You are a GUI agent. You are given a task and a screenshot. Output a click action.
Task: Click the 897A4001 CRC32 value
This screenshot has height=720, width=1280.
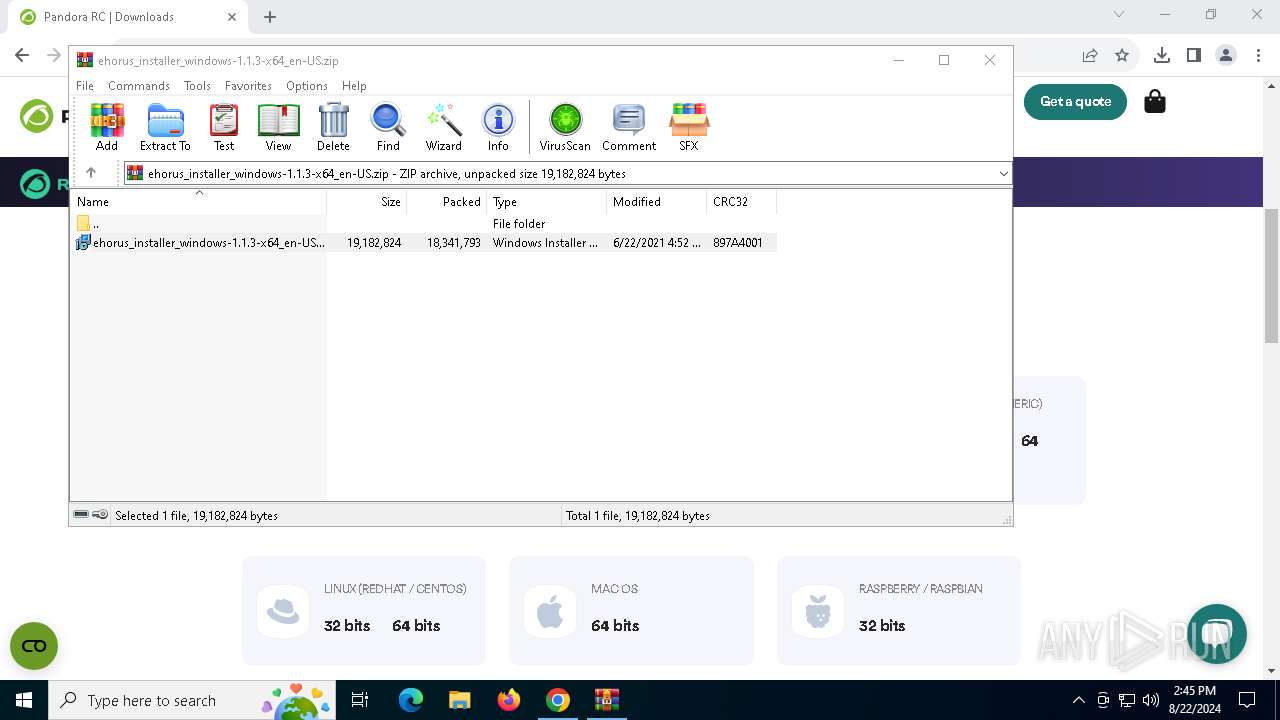738,243
